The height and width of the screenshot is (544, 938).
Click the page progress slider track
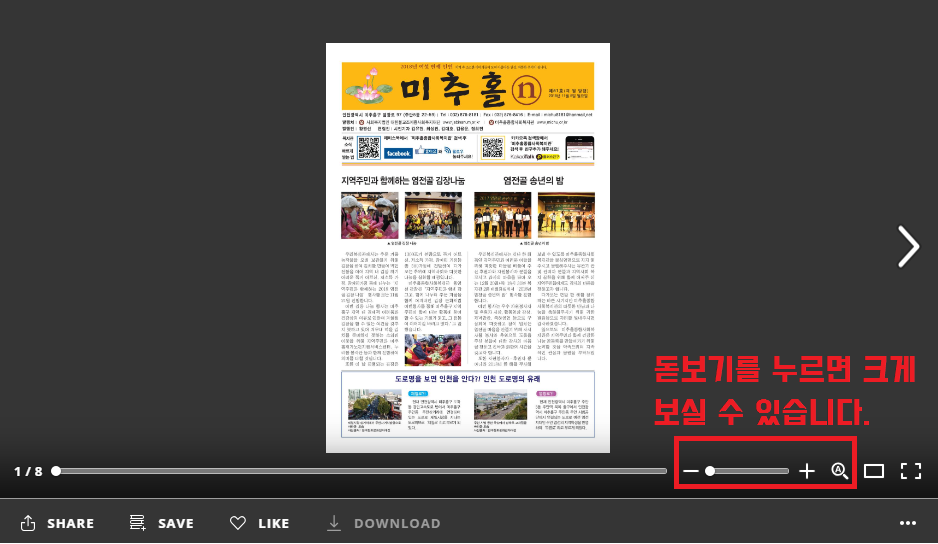360,471
